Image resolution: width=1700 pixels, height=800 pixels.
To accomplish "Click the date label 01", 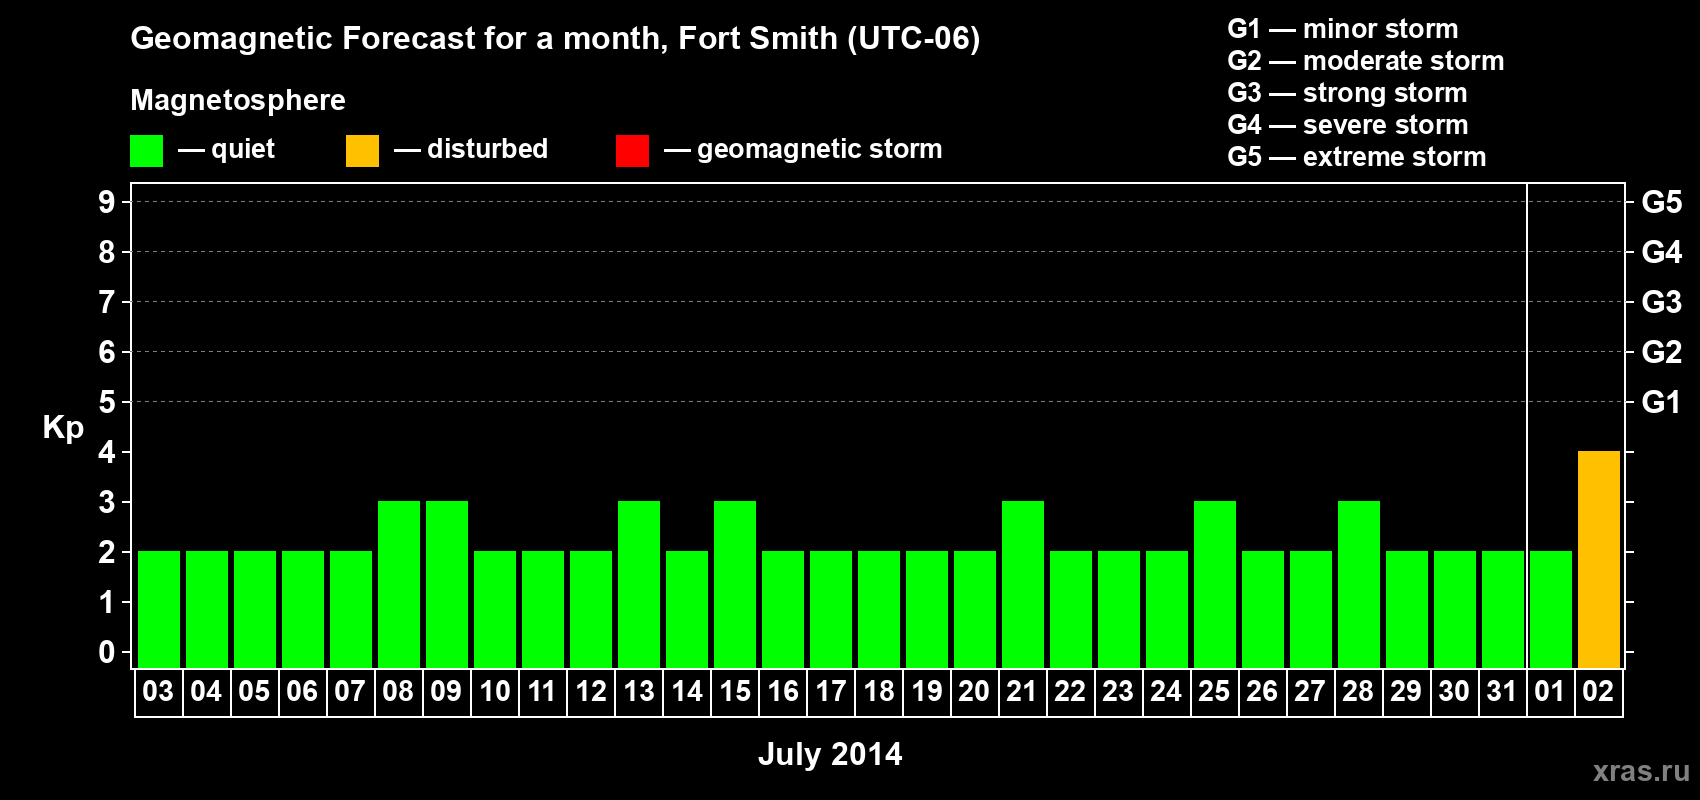I will pos(1550,692).
